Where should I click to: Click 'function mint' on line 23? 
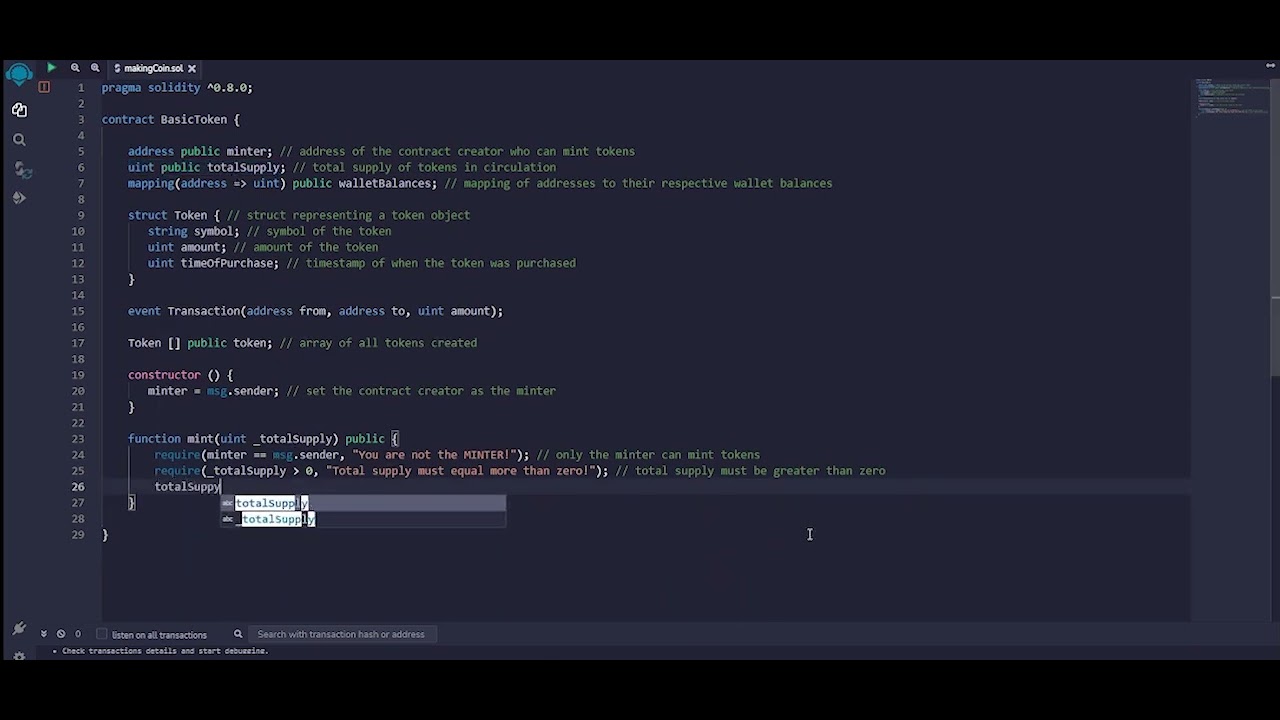pos(170,439)
